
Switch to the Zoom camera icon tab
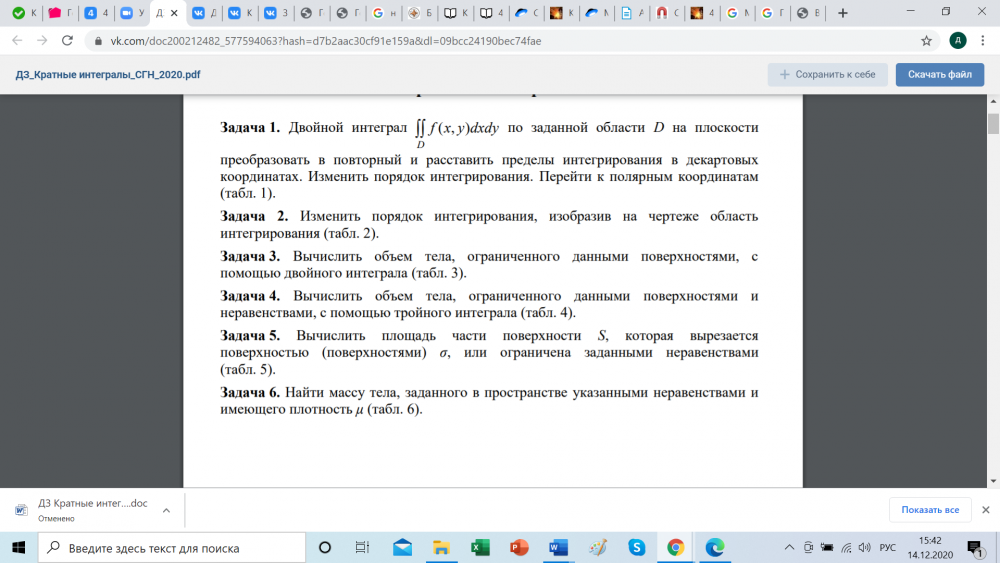pyautogui.click(x=132, y=13)
